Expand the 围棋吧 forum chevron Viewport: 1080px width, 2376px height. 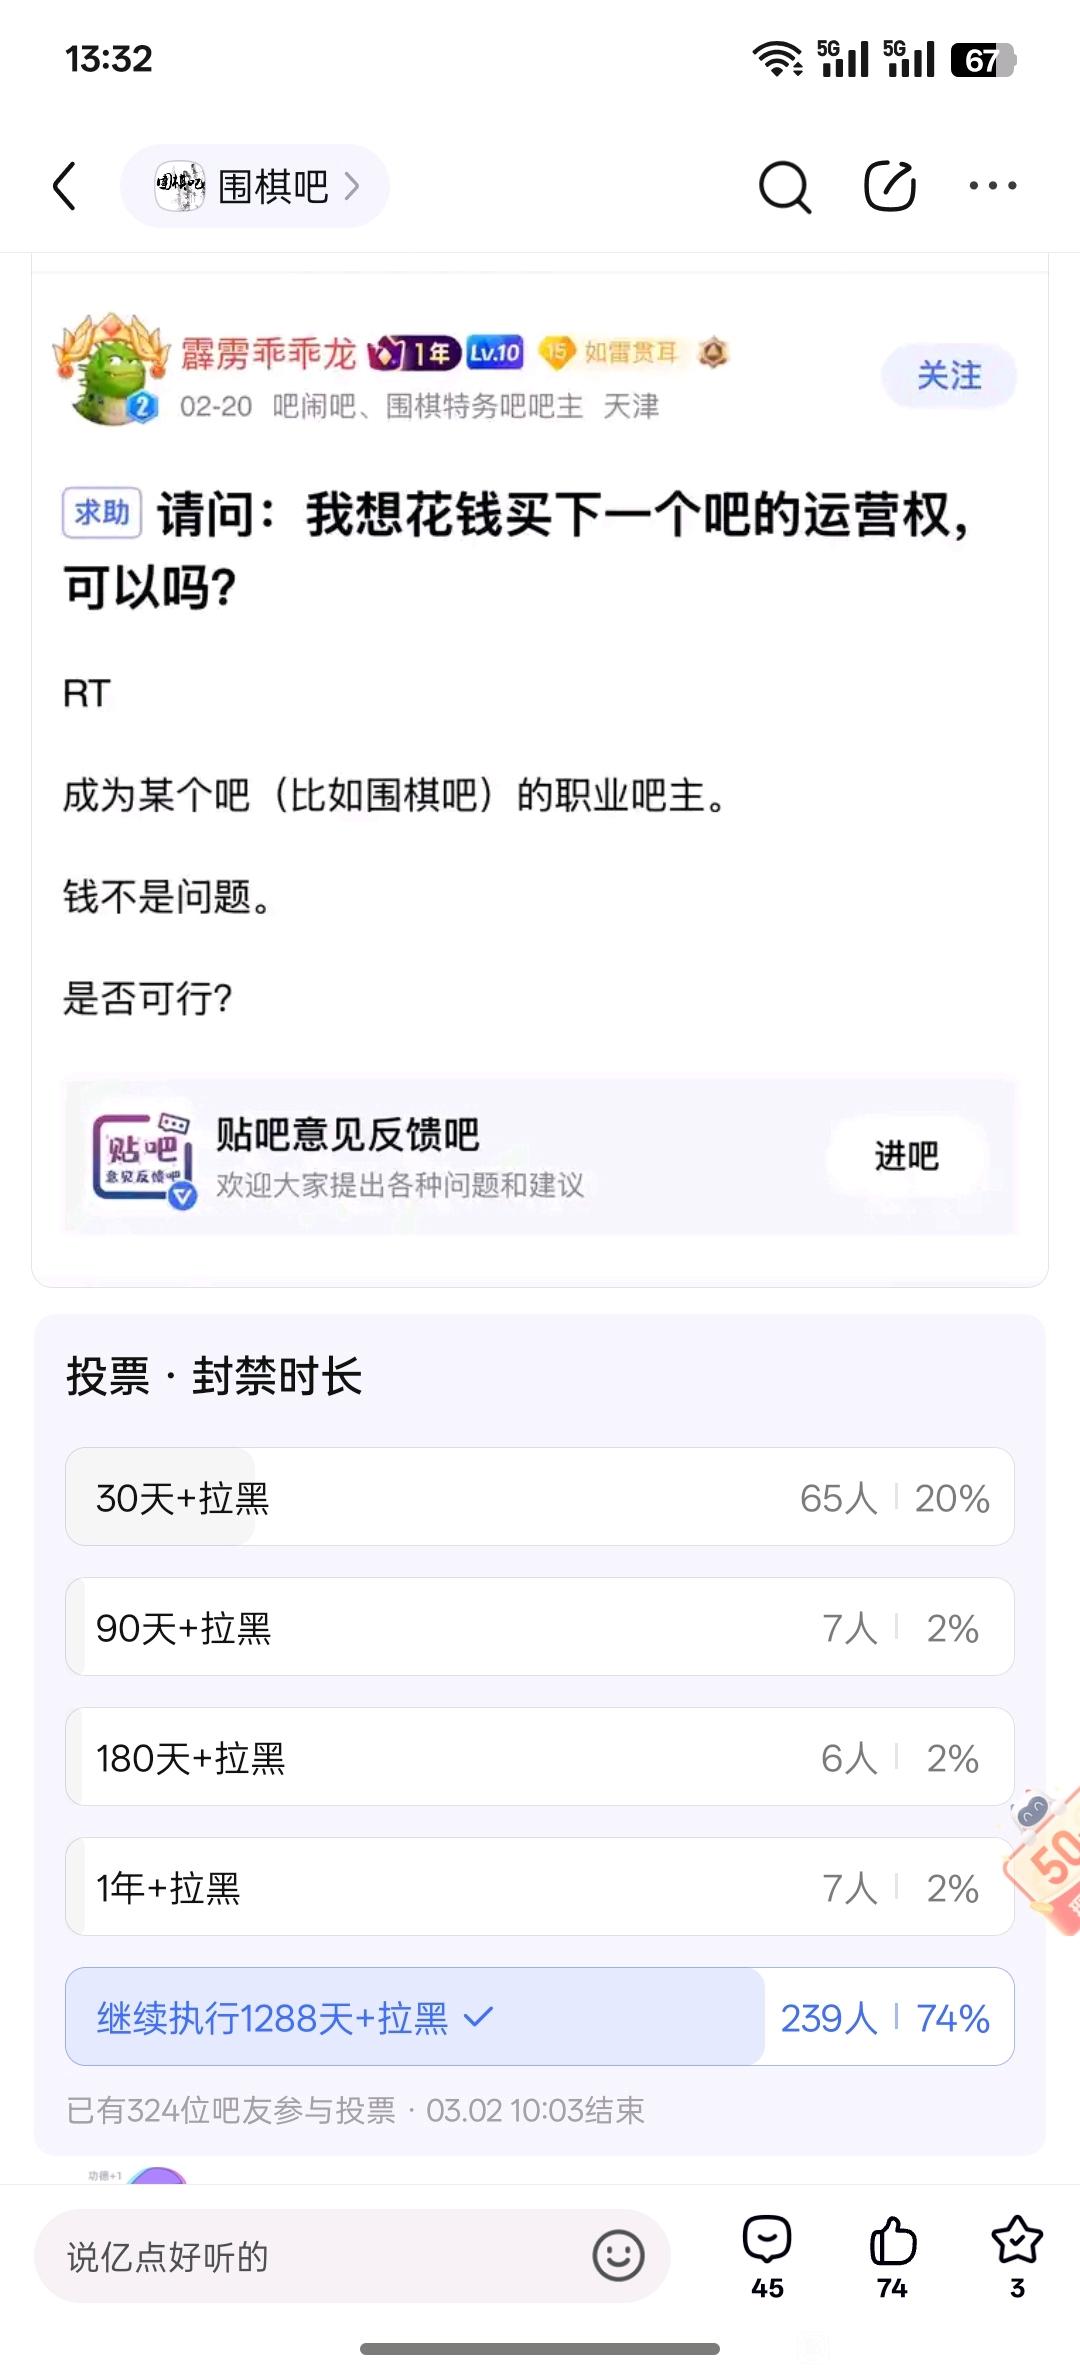click(351, 187)
